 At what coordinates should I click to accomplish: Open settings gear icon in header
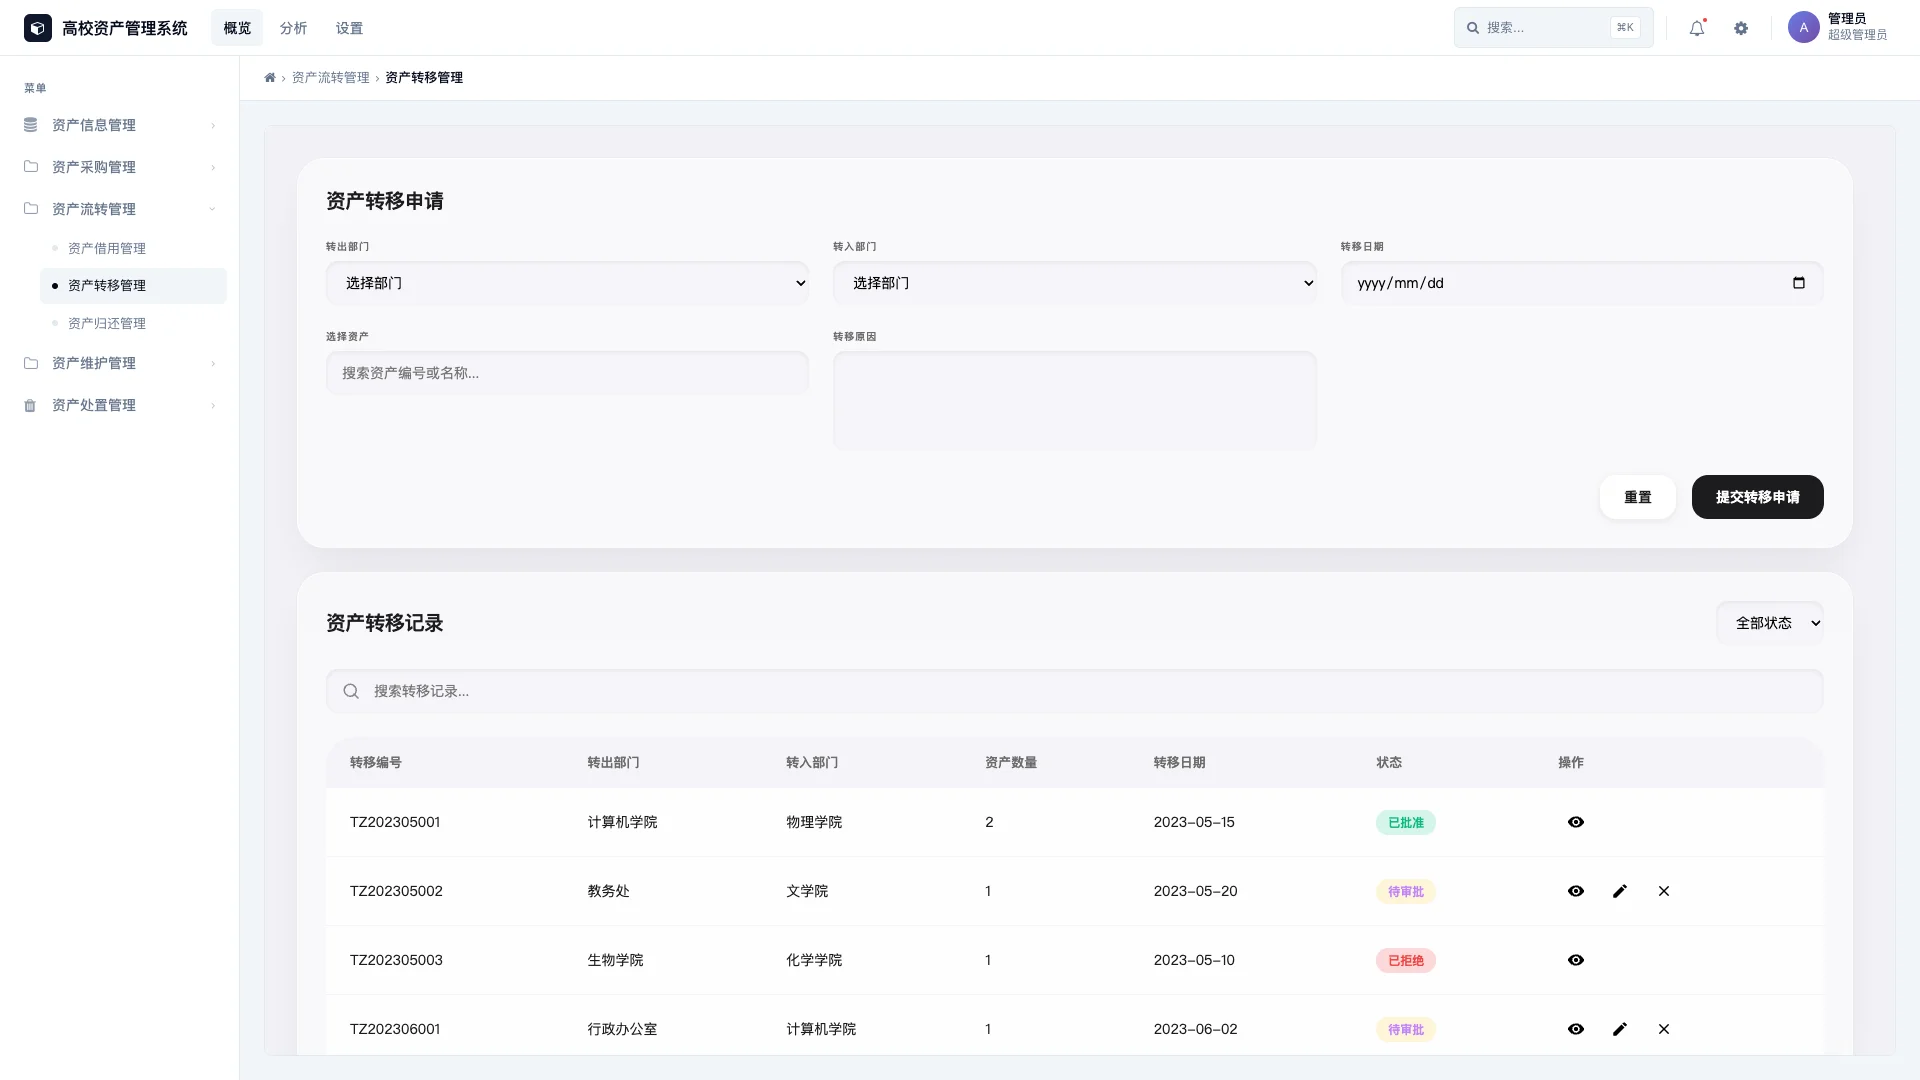[1741, 28]
